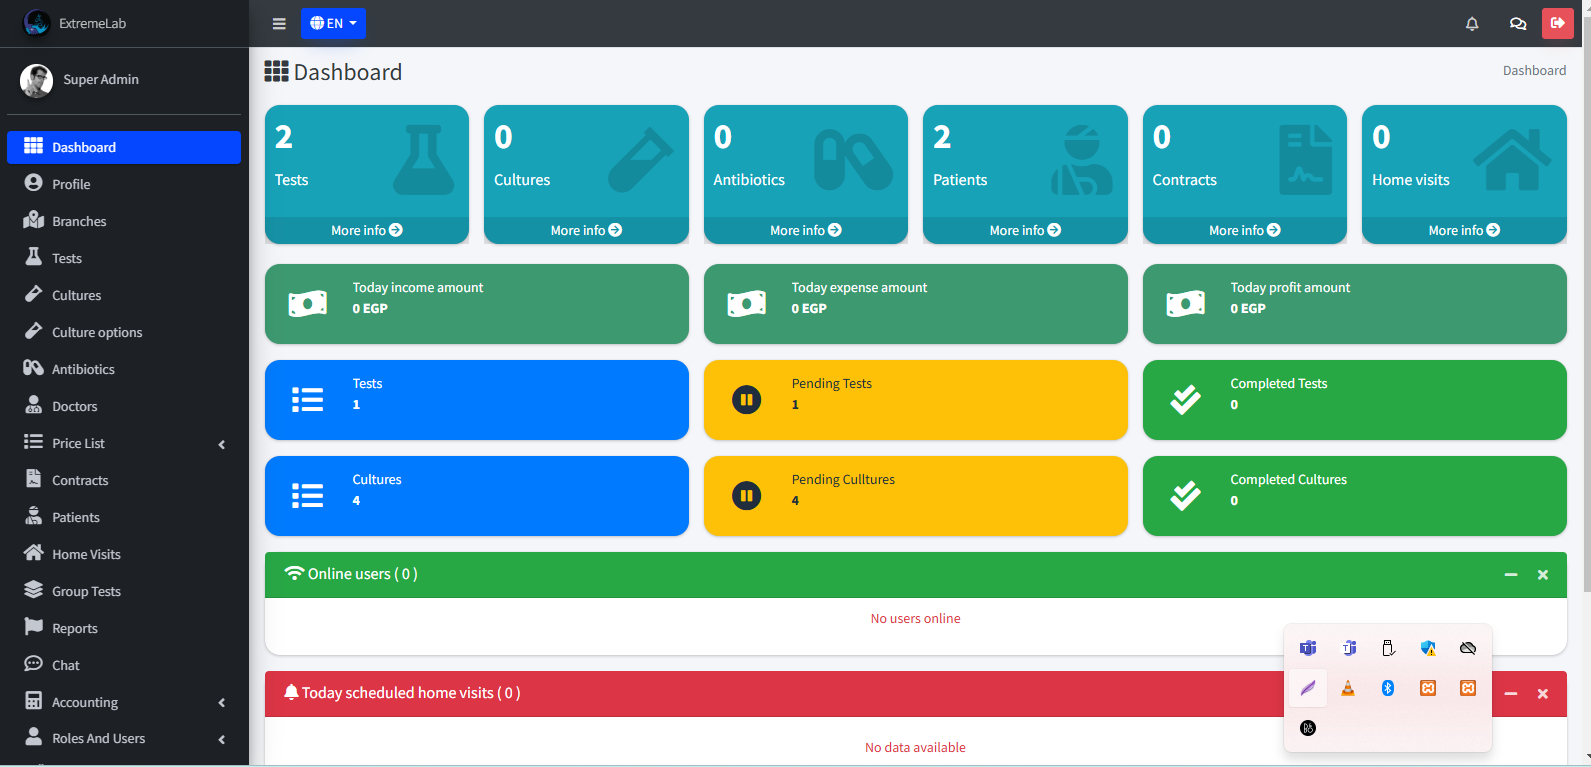Click the Completed Tests checkmark icon

(1186, 400)
